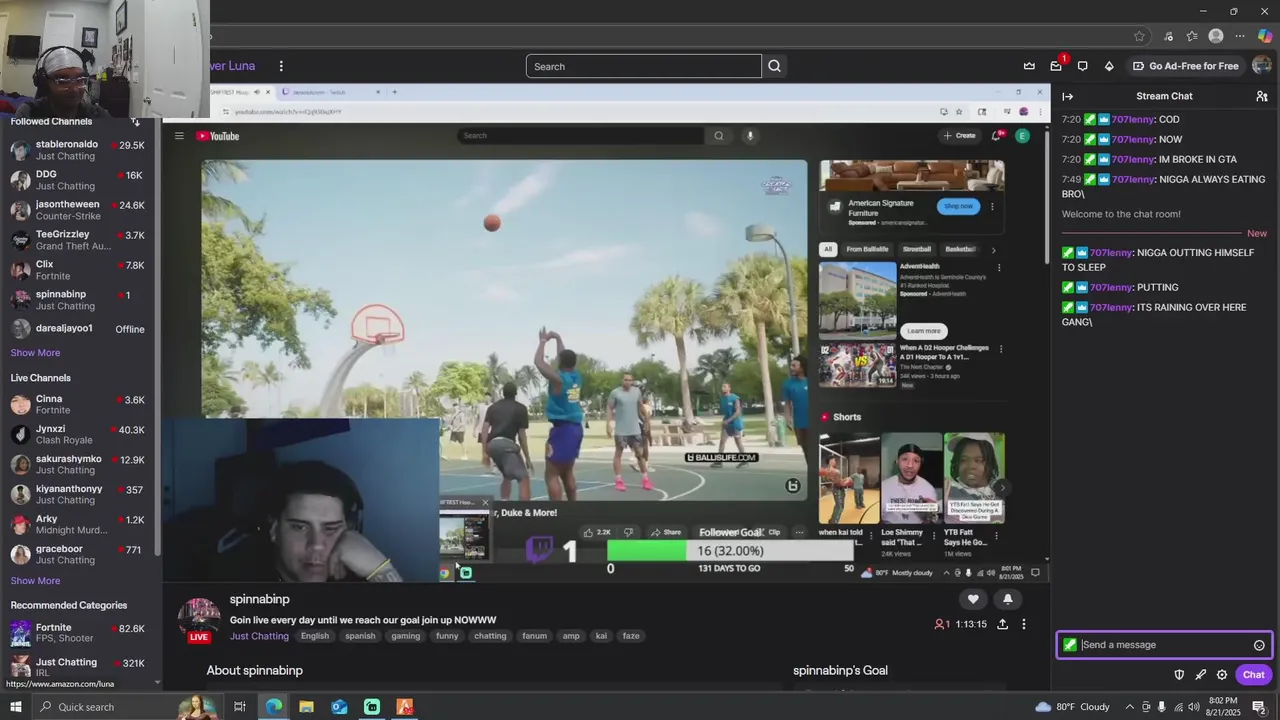Viewport: 1280px width, 720px height.
Task: Focus the Send a message chat box
Action: [1164, 645]
